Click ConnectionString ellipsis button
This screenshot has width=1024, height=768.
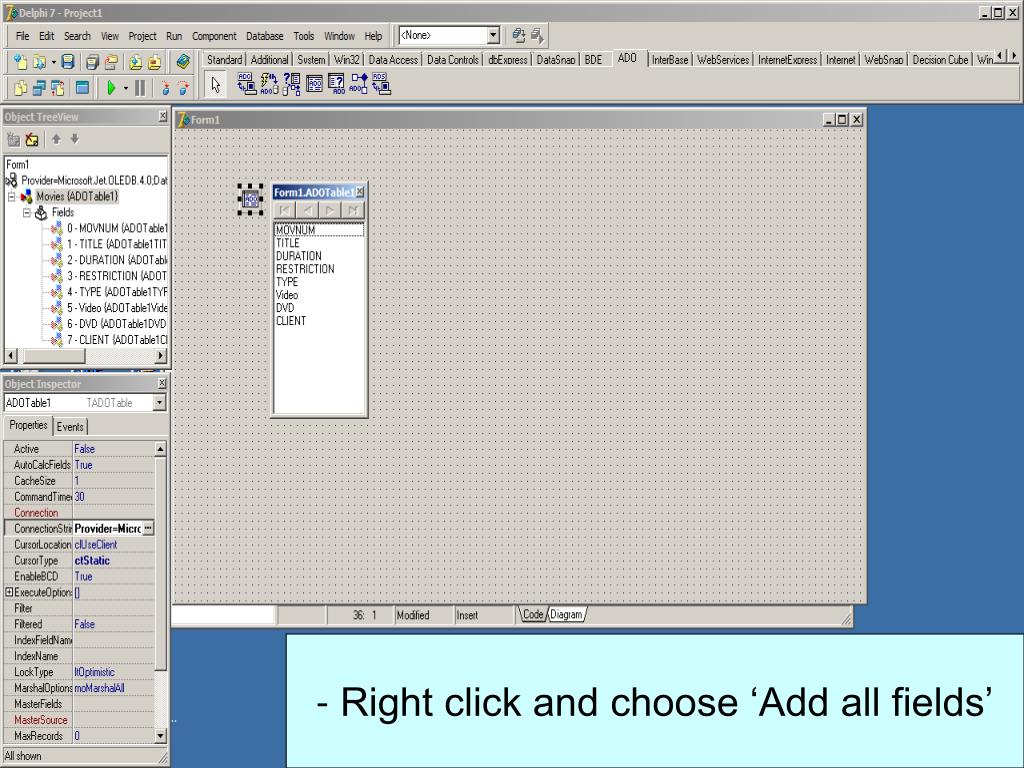click(148, 528)
